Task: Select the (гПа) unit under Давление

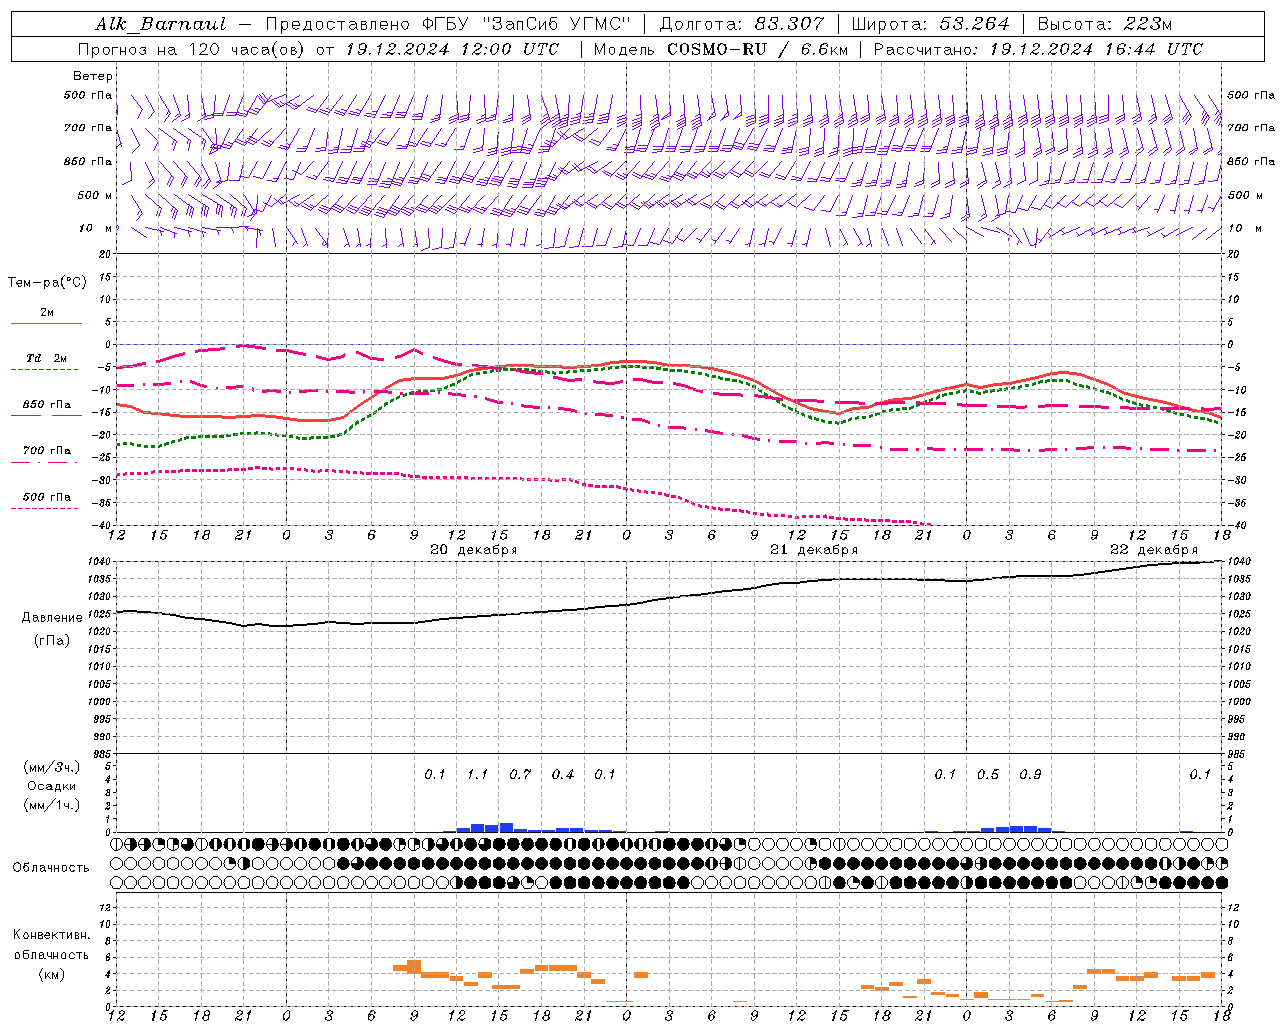Action: coord(52,641)
